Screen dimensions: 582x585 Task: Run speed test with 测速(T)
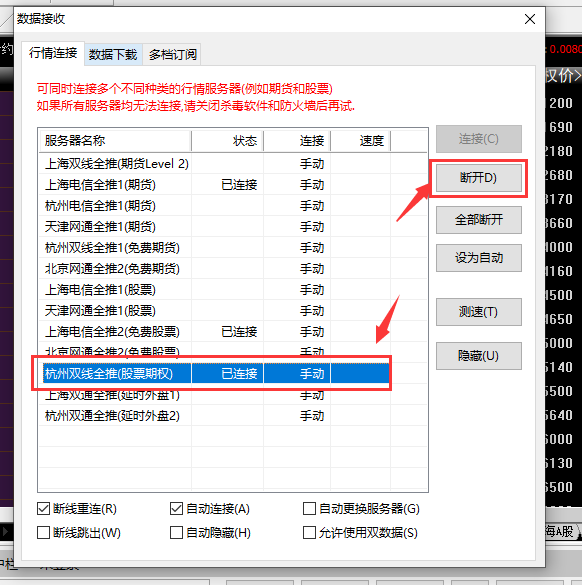[x=478, y=312]
